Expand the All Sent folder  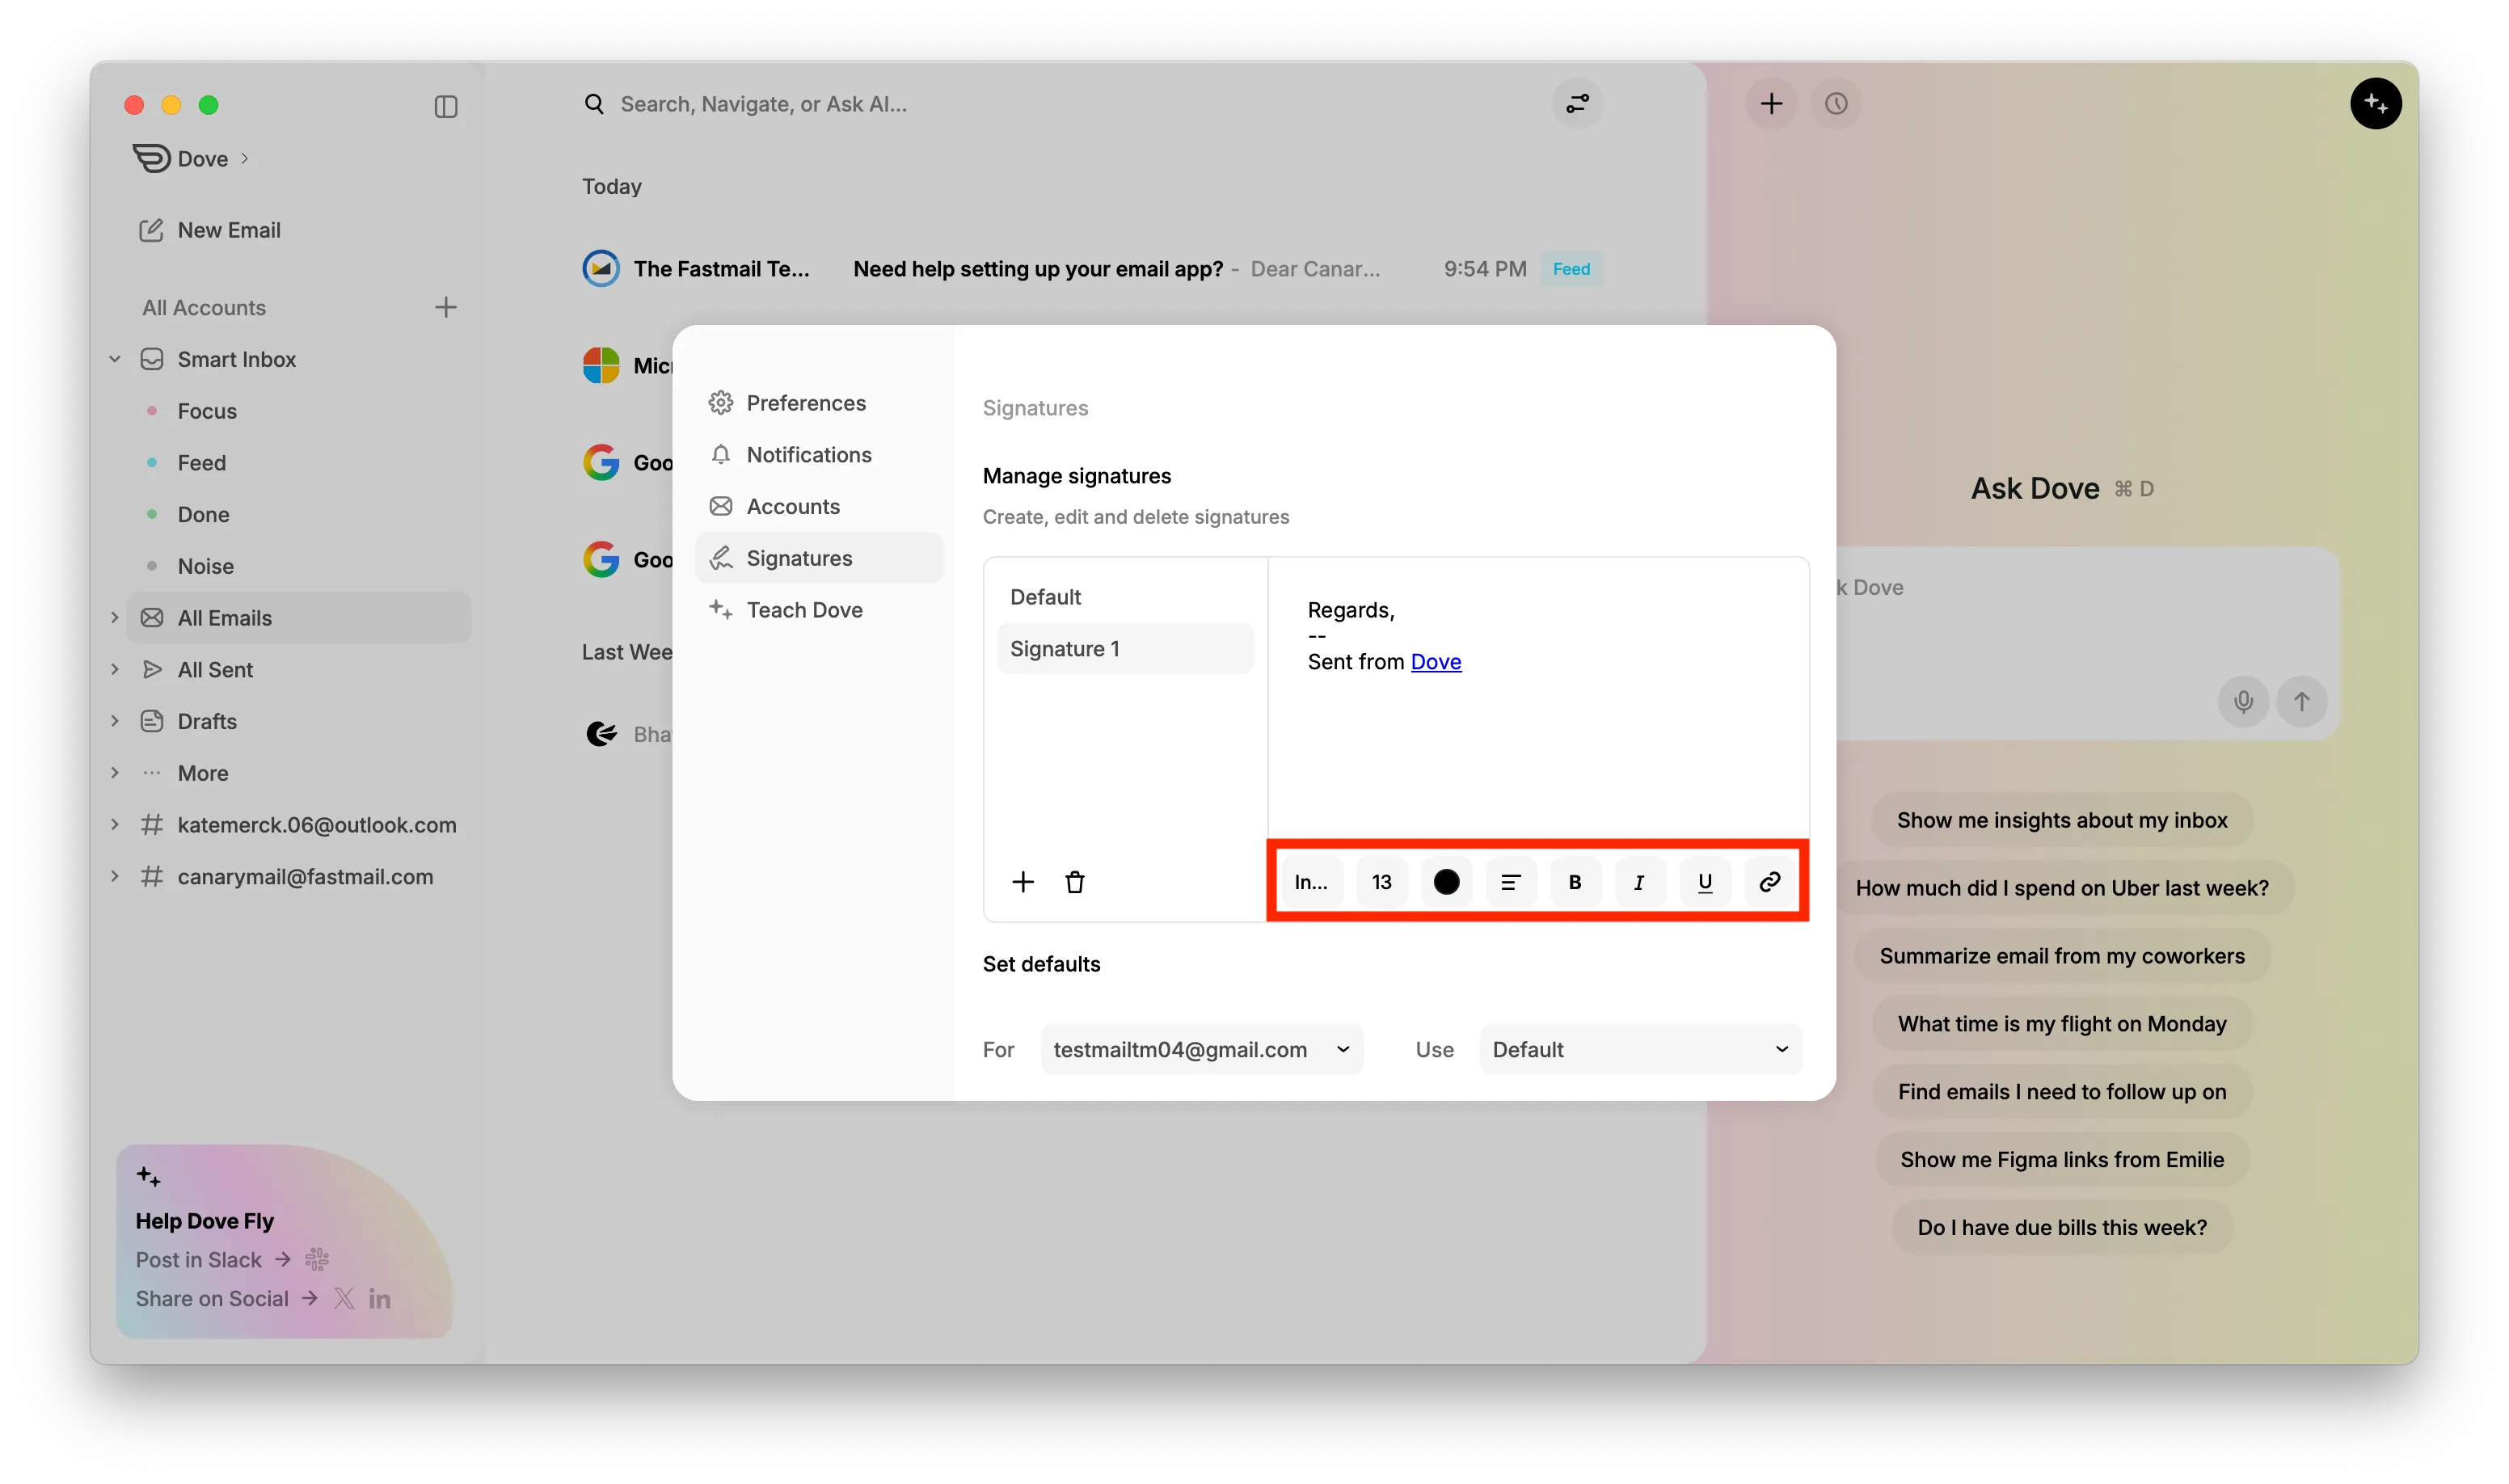[115, 669]
